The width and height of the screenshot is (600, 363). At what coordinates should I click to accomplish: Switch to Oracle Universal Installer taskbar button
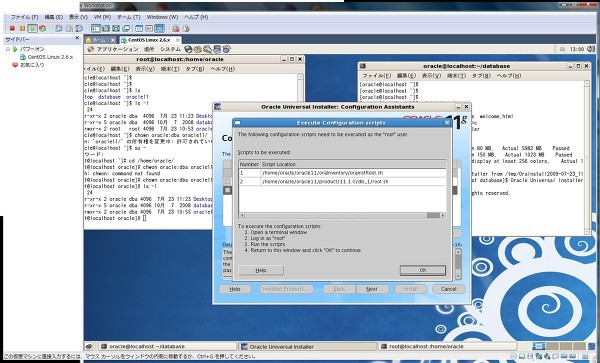308,347
